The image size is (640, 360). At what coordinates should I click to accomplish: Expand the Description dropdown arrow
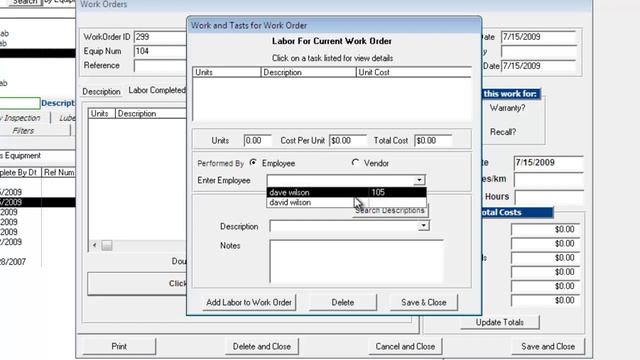click(424, 226)
